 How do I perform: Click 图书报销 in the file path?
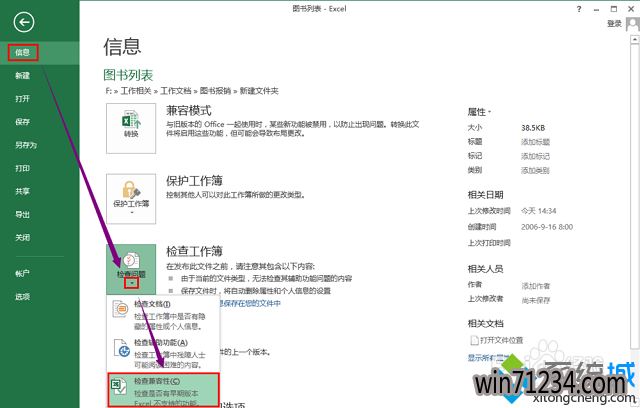coord(216,91)
